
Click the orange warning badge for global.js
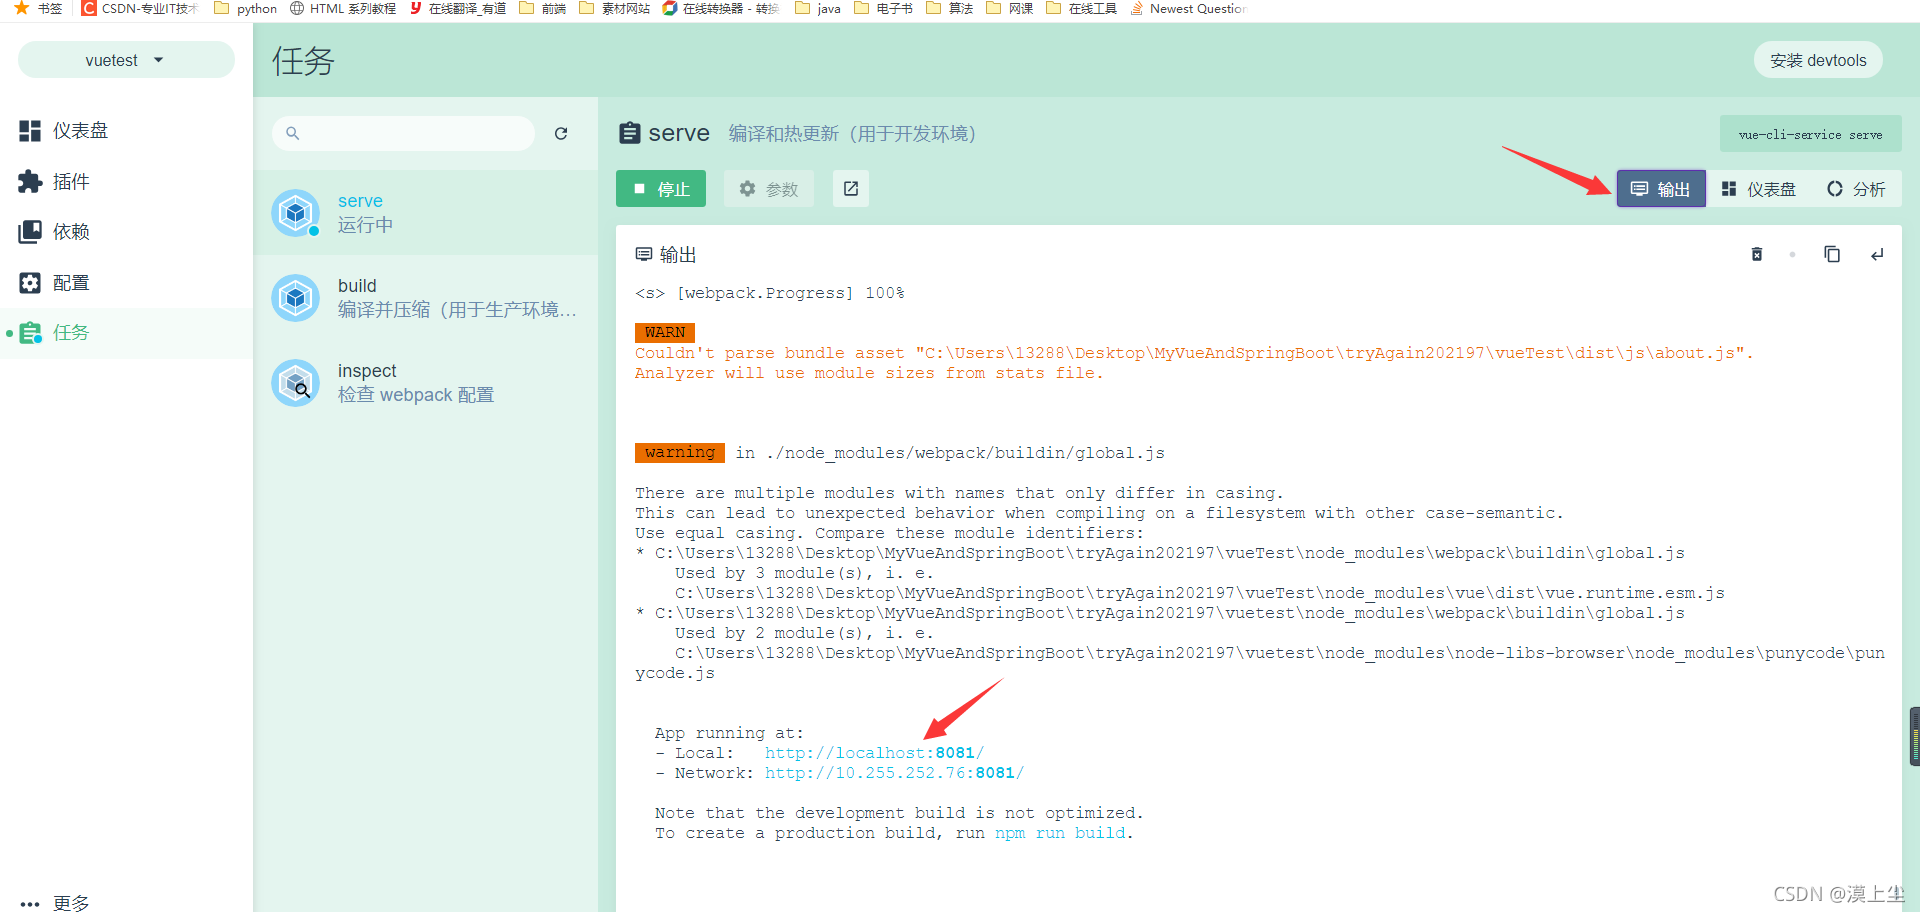click(x=680, y=453)
